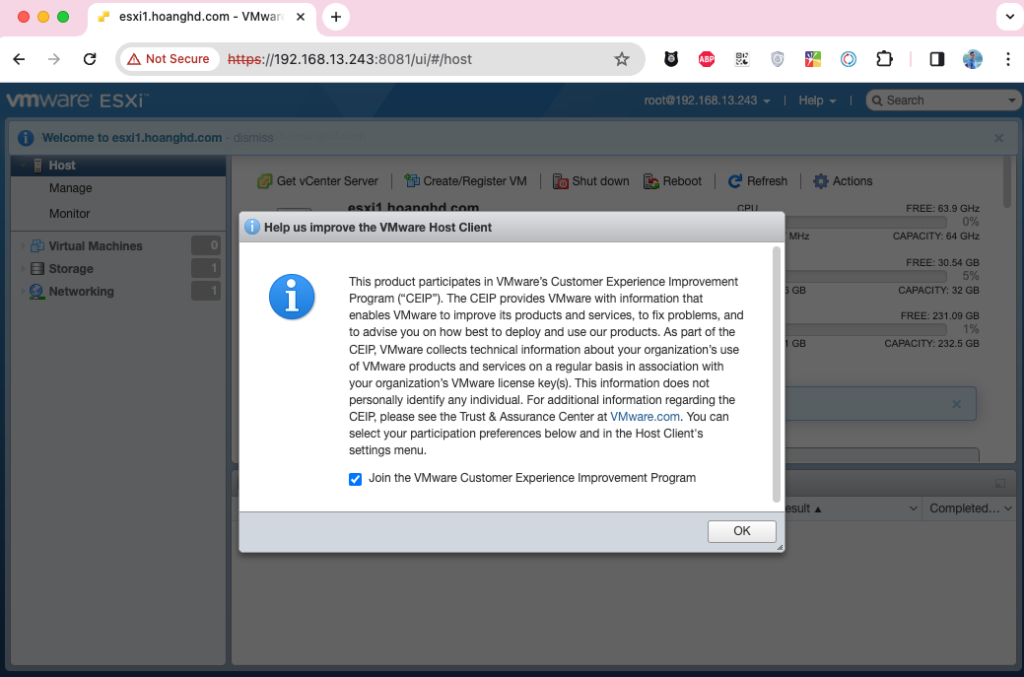Uncheck Join the VMware CEIP checkbox
The width and height of the screenshot is (1024, 677).
point(355,479)
